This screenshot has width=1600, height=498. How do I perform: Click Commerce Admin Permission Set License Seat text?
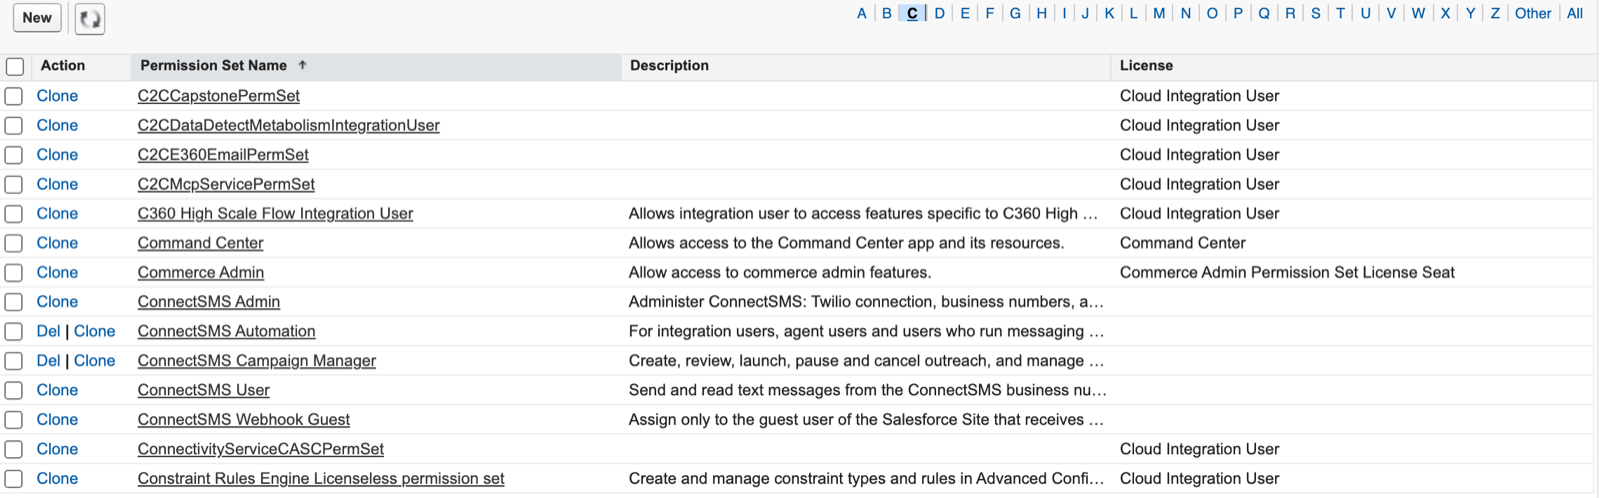(x=1287, y=272)
